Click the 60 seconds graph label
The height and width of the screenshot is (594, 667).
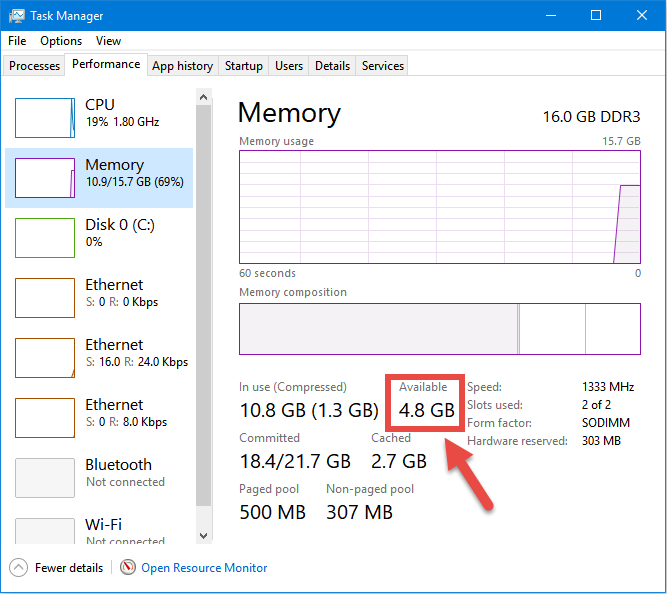click(267, 273)
